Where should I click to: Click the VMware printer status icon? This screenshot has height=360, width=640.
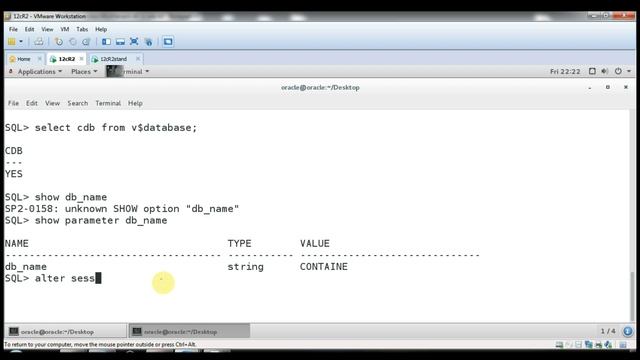598,345
